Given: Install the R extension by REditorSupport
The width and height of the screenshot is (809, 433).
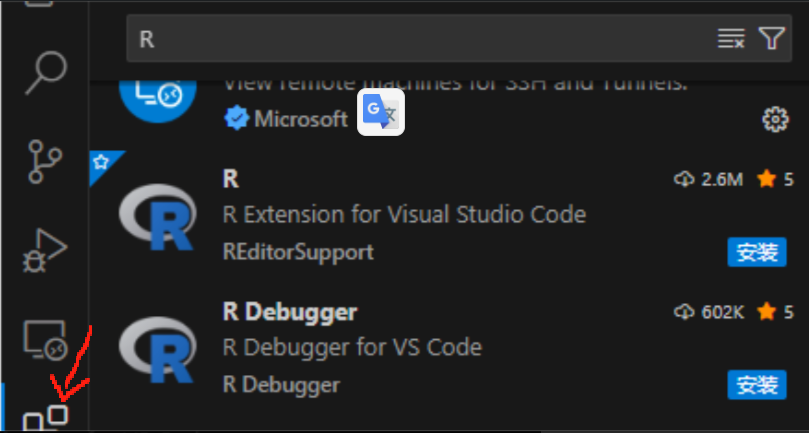Looking at the screenshot, I should [757, 252].
